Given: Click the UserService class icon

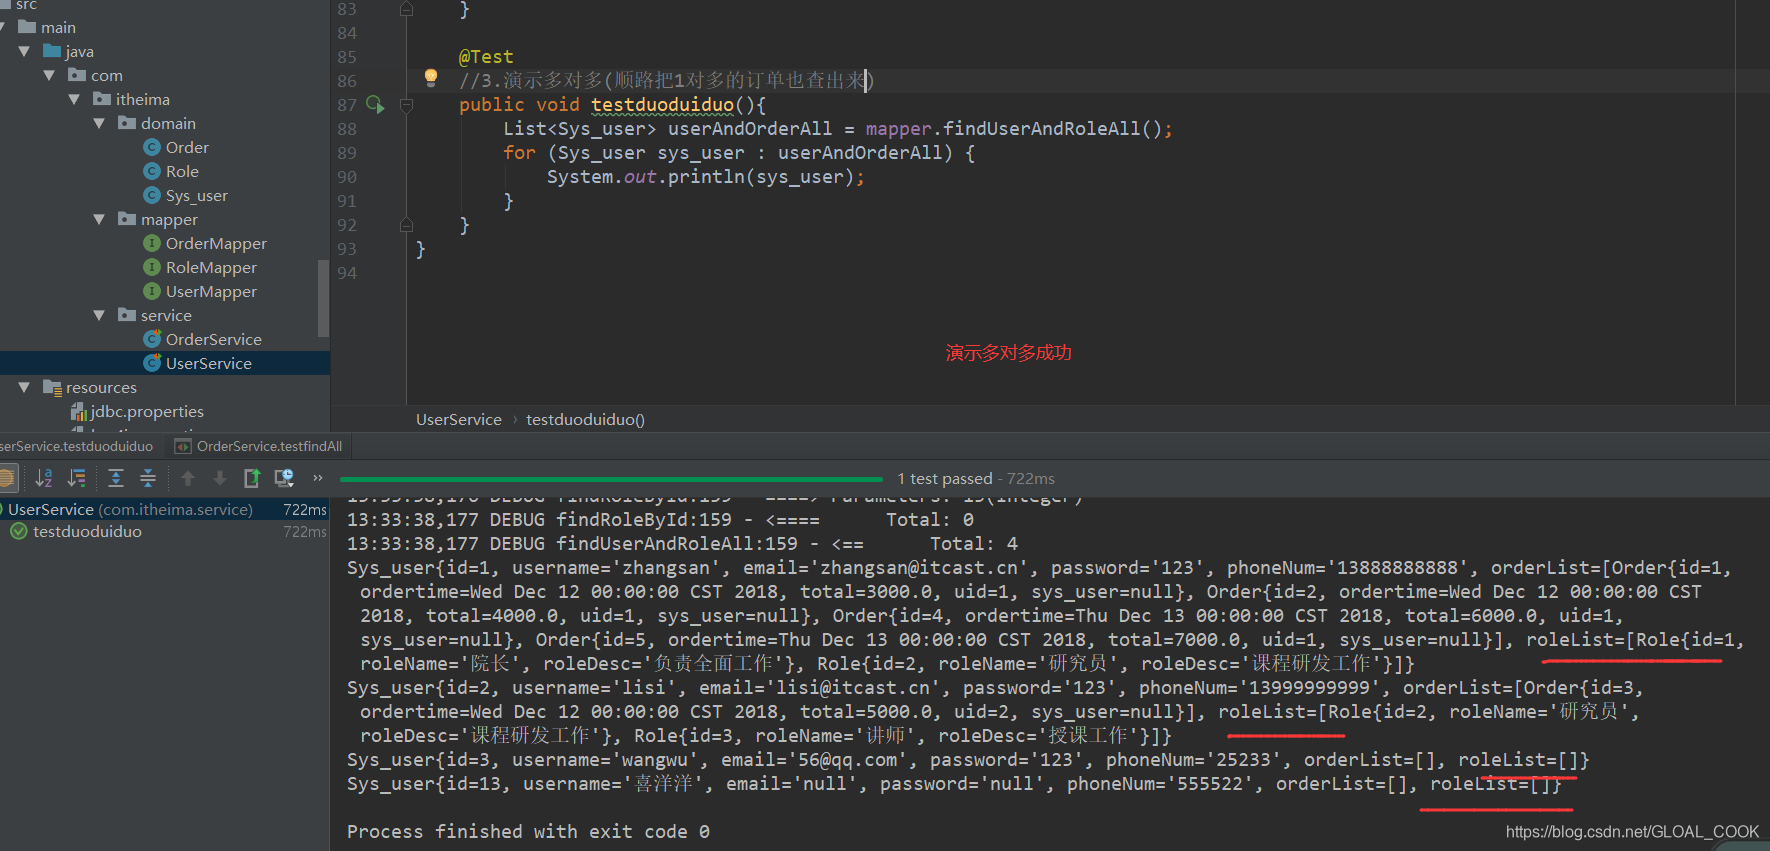Looking at the screenshot, I should click(152, 363).
